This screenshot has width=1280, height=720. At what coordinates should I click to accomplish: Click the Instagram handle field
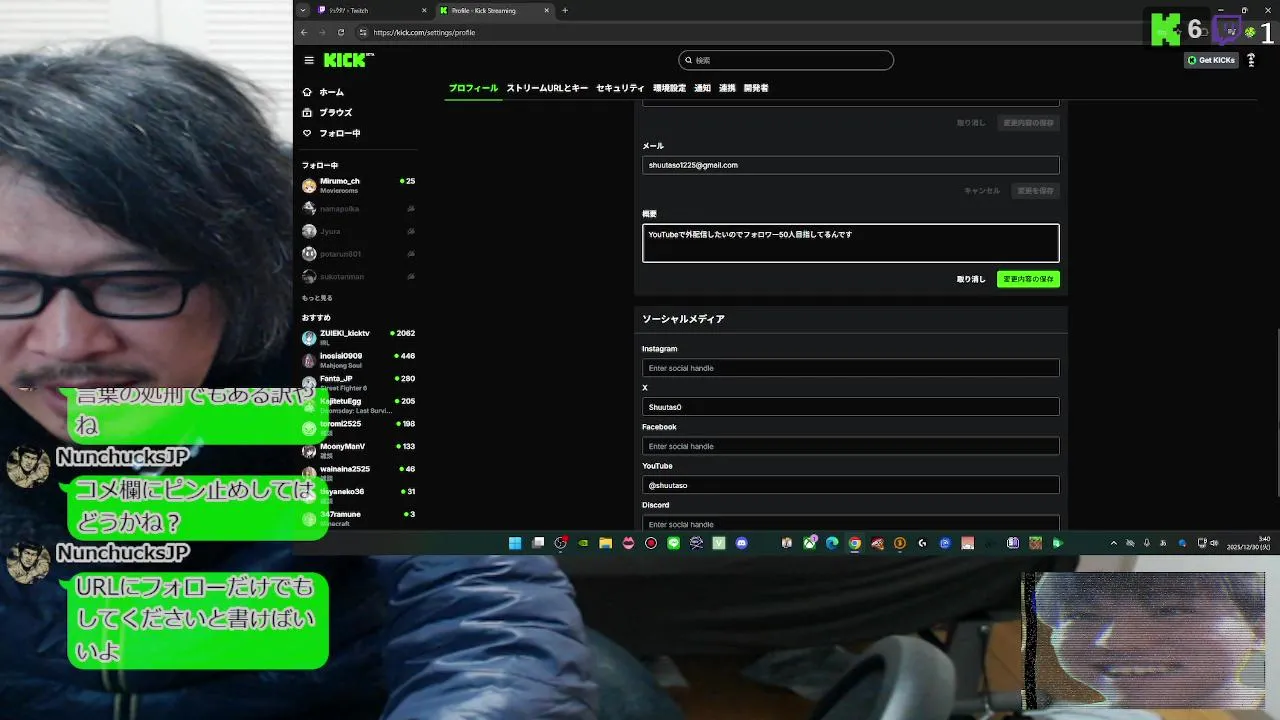[850, 368]
